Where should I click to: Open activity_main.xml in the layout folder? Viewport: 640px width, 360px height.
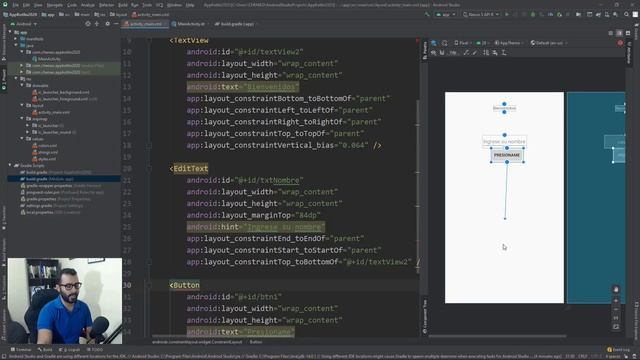click(x=51, y=112)
